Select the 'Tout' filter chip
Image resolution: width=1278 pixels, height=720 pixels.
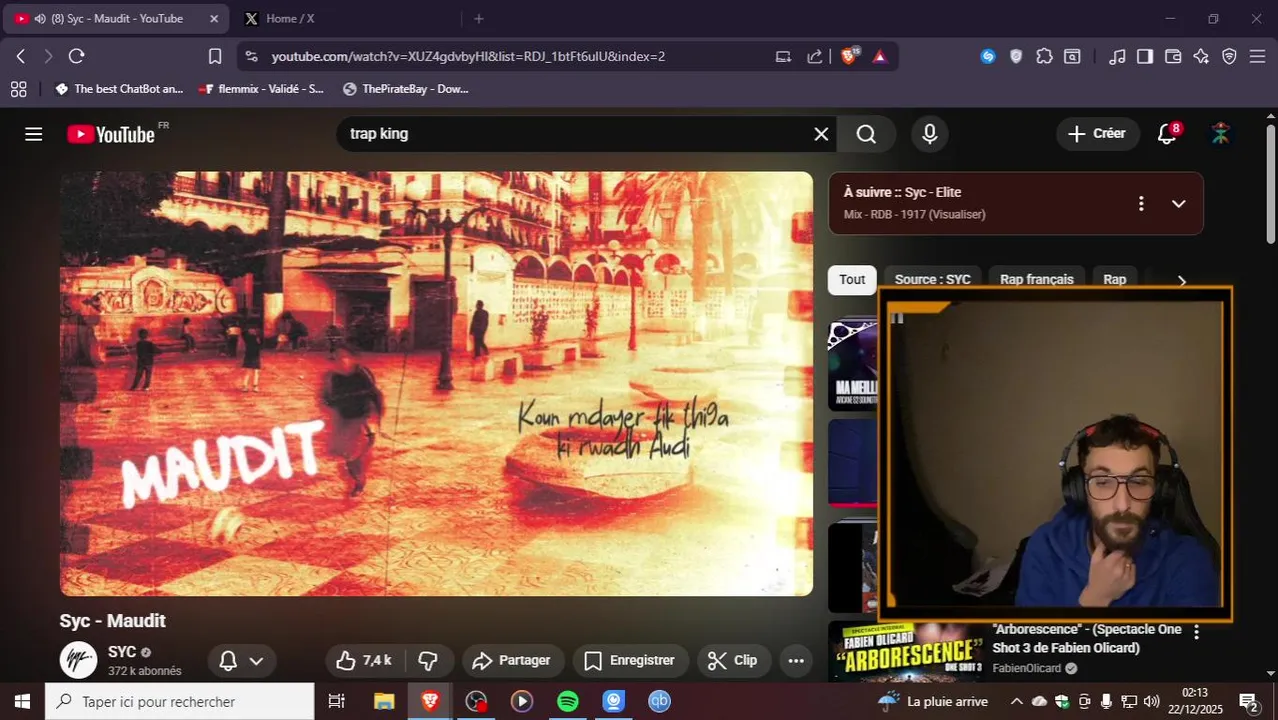click(852, 280)
